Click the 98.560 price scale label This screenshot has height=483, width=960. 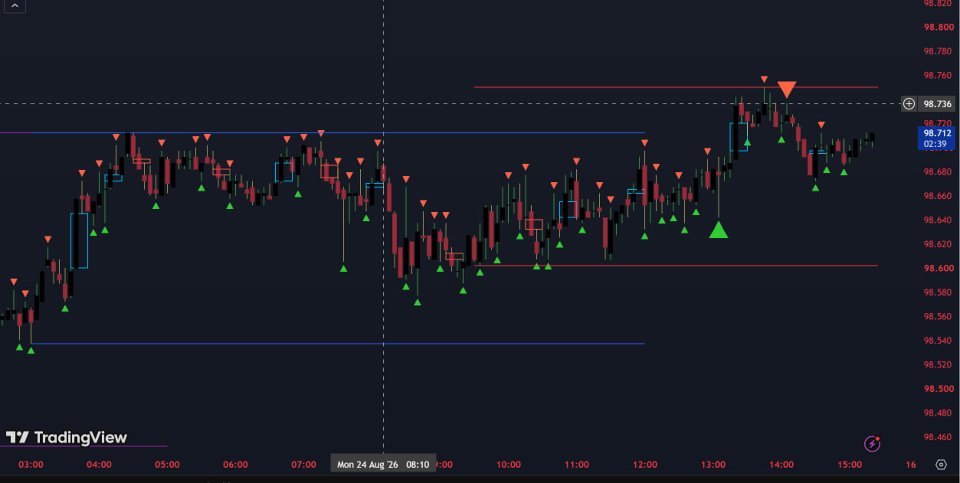[x=937, y=316]
